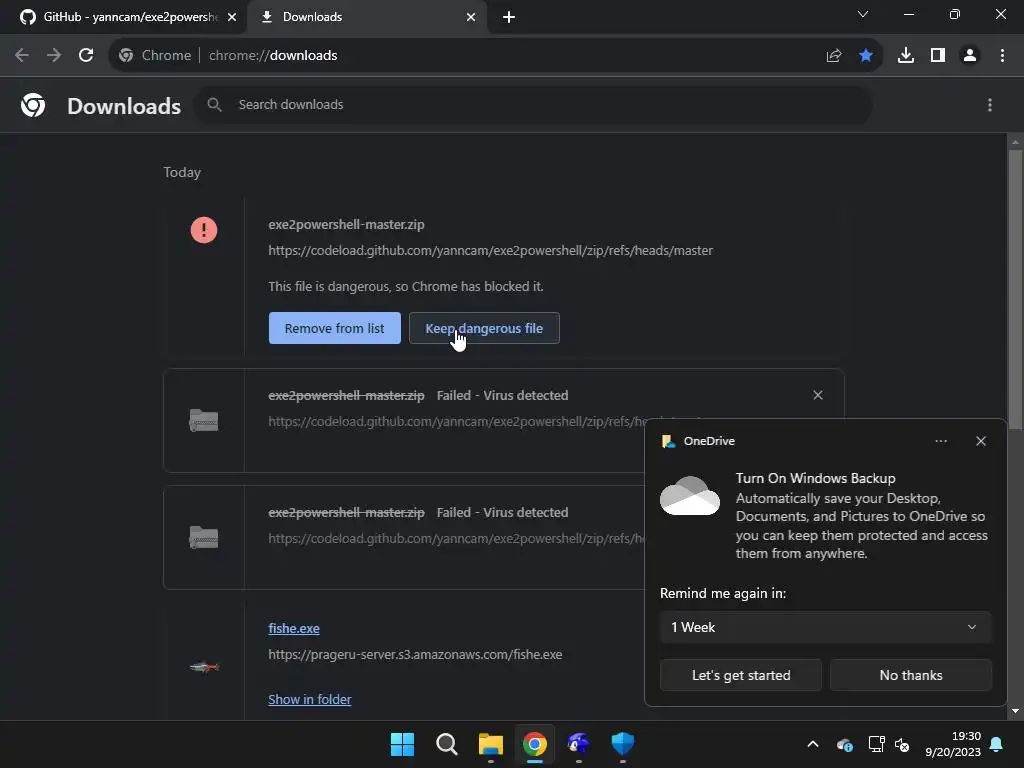Click the Chrome taskbar icon
Viewport: 1024px width, 768px height.
tap(534, 744)
